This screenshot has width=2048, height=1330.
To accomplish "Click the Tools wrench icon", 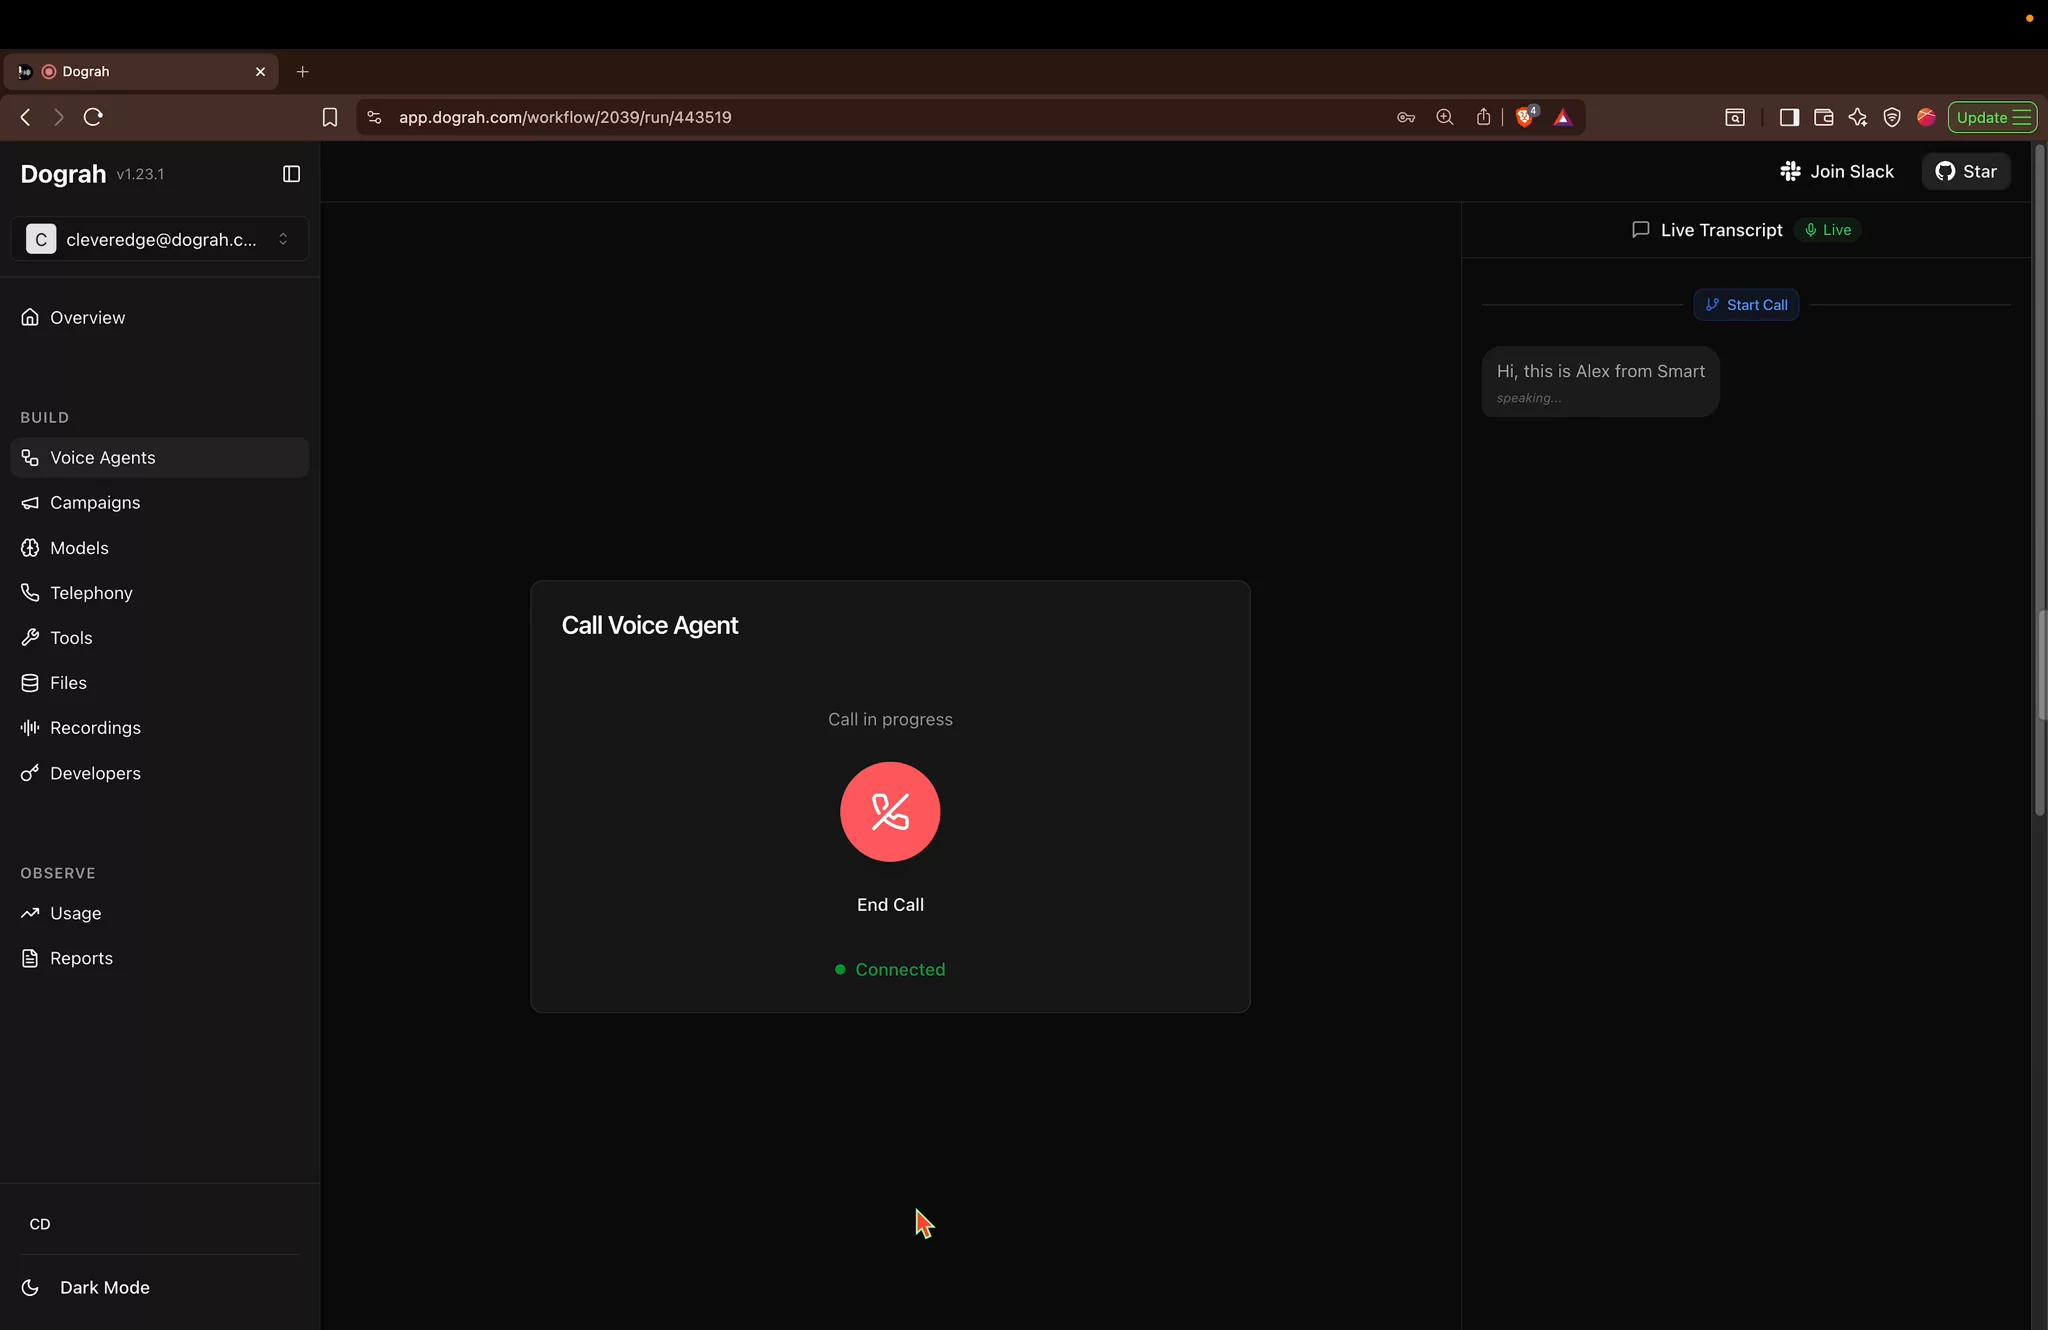I will [x=30, y=637].
